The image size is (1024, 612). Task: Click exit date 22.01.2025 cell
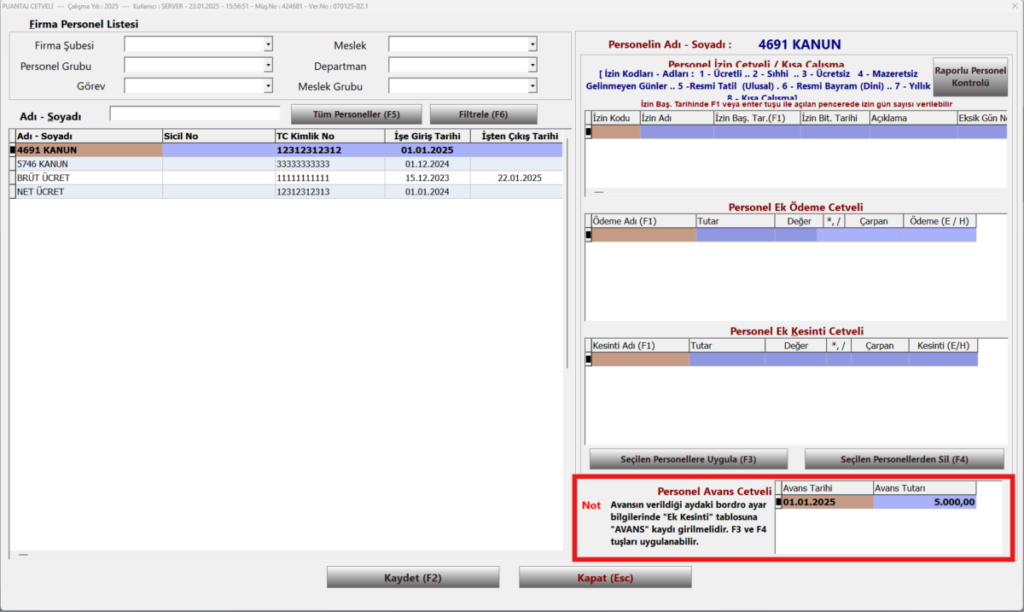point(519,178)
